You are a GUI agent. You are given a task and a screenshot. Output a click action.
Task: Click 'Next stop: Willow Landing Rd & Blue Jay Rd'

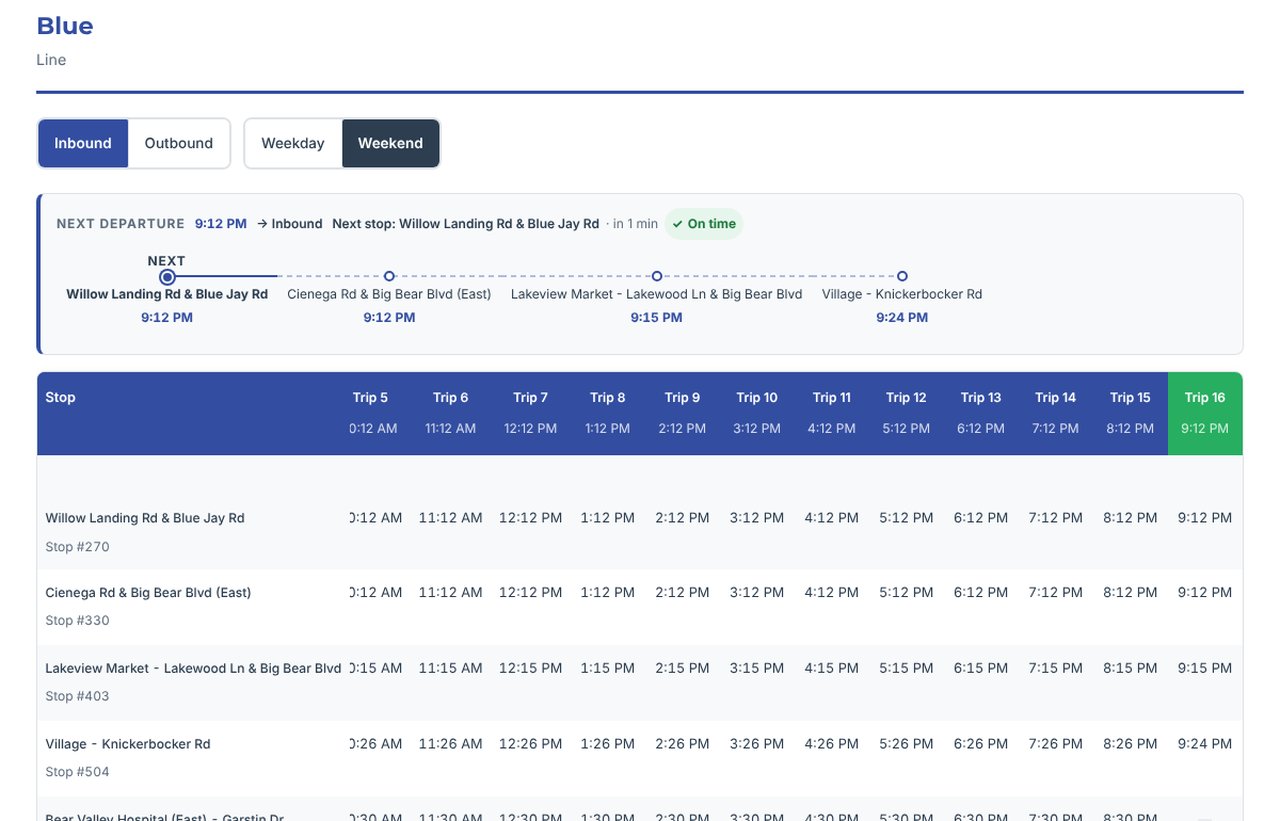click(x=466, y=224)
